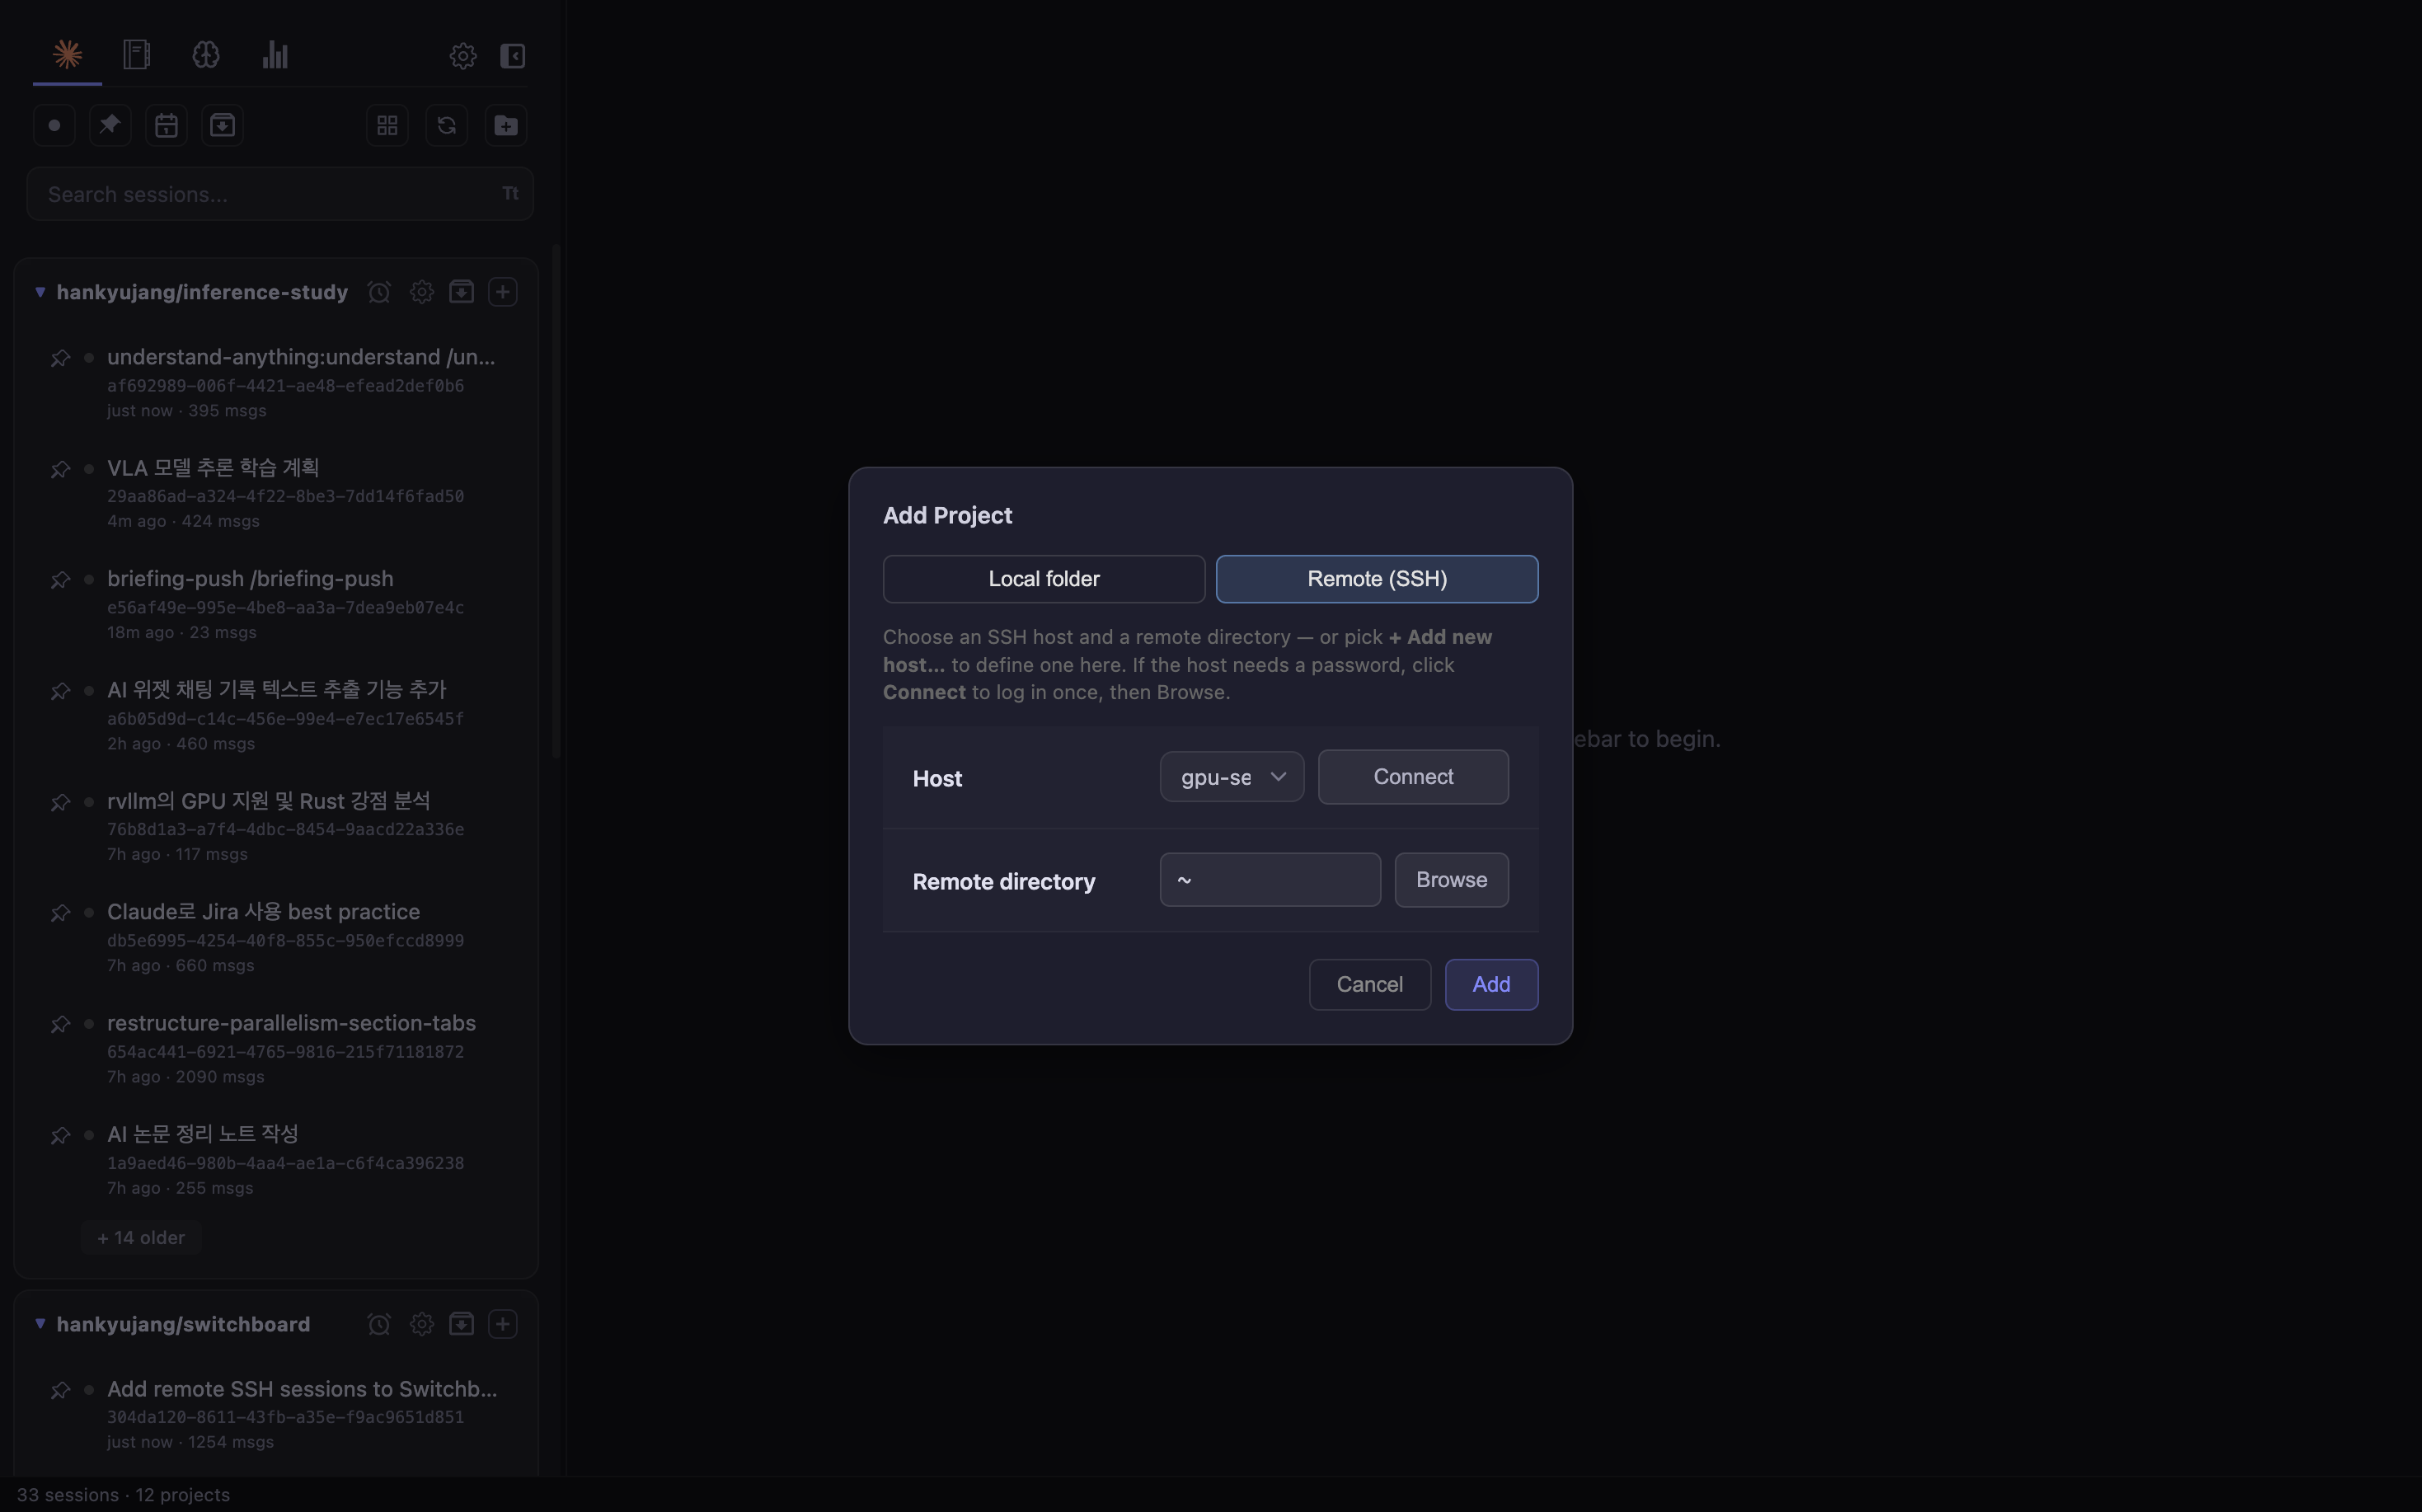The height and width of the screenshot is (1512, 2422).
Task: Collapse hankyujang/inference-study project
Action: tap(40, 292)
